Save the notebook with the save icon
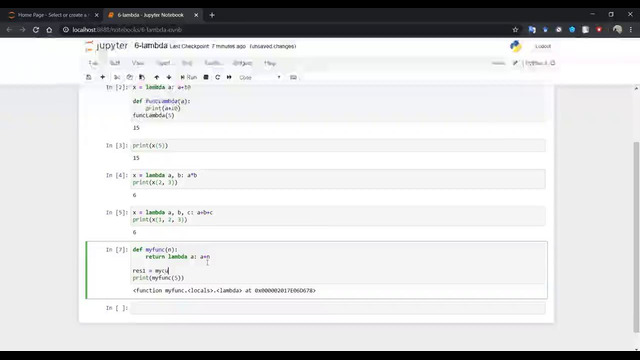The image size is (640, 360). [x=89, y=77]
